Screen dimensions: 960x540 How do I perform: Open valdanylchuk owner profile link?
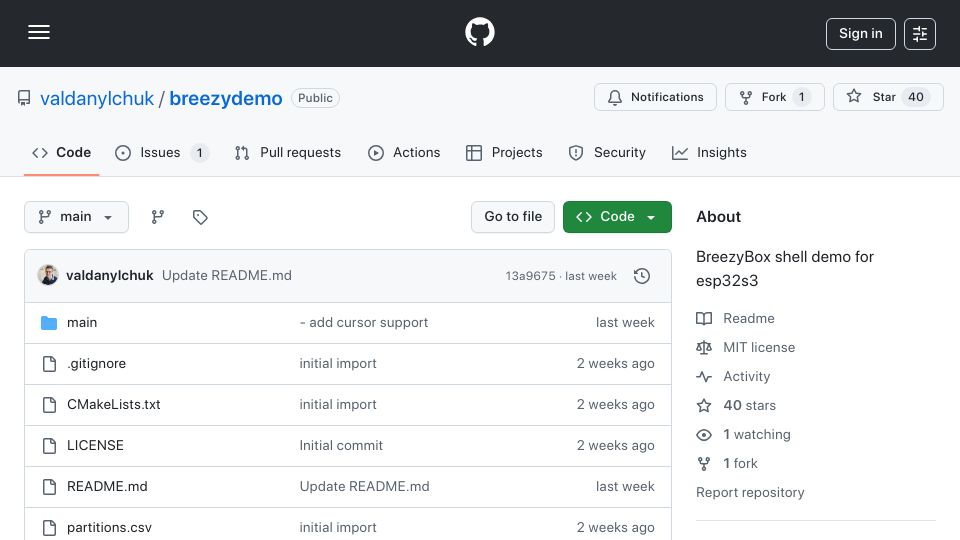[x=97, y=98]
